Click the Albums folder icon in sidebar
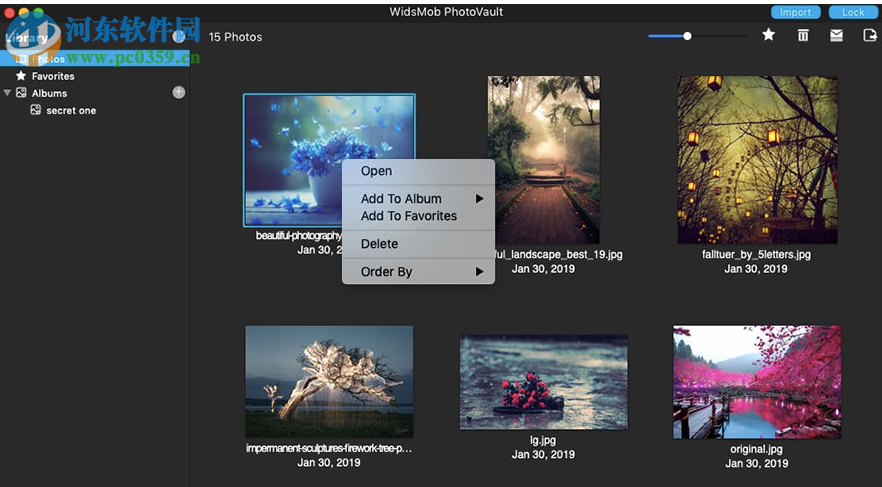This screenshot has width=882, height=487. click(21, 93)
